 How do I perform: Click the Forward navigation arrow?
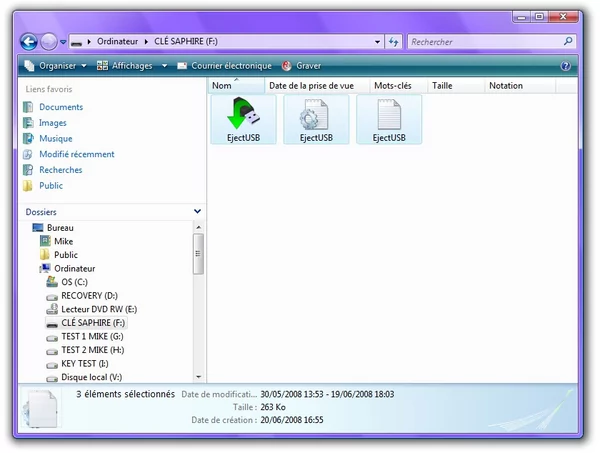tap(49, 42)
